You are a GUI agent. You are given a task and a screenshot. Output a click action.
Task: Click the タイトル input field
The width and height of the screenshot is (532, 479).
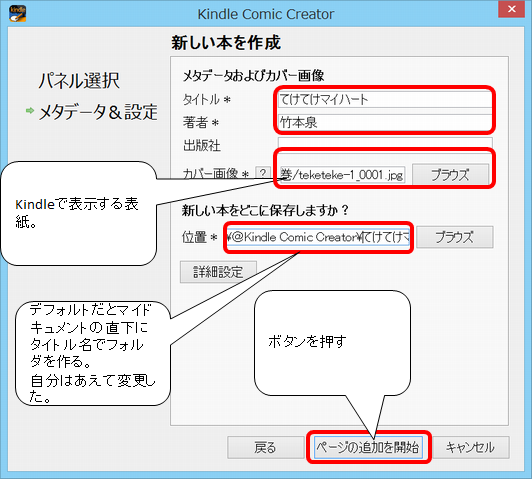385,99
